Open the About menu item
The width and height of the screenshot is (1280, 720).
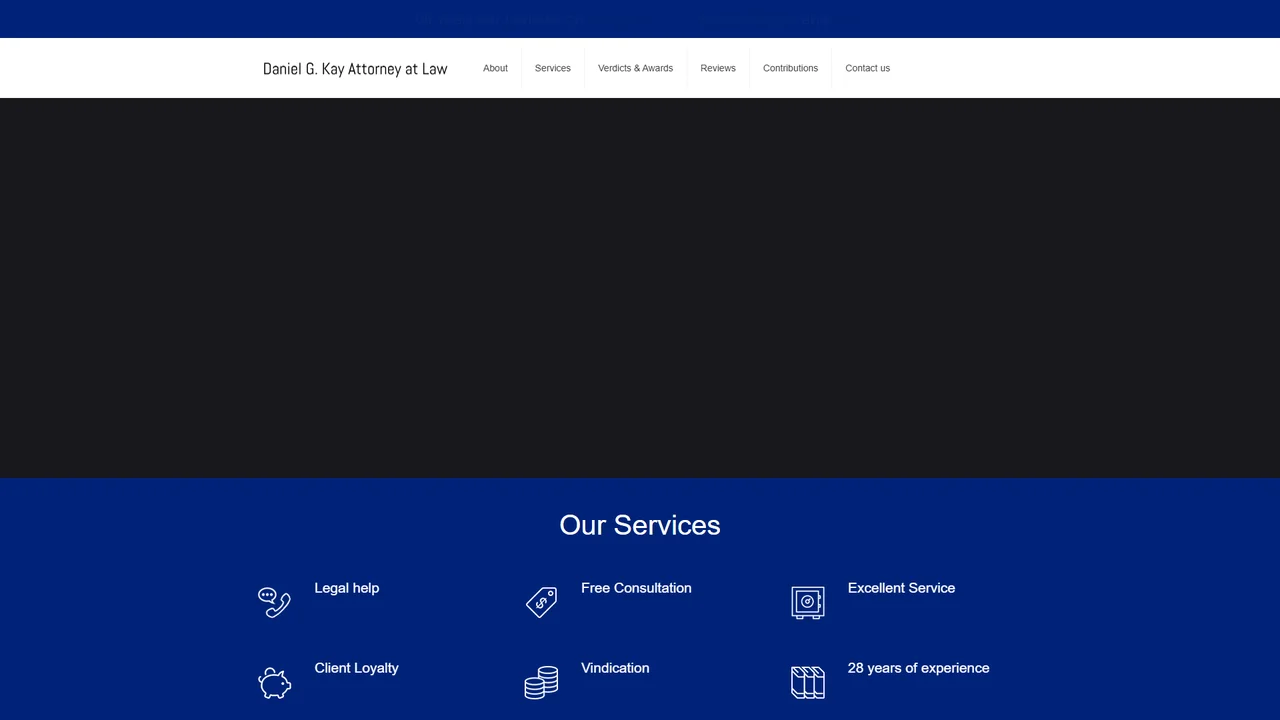[495, 68]
